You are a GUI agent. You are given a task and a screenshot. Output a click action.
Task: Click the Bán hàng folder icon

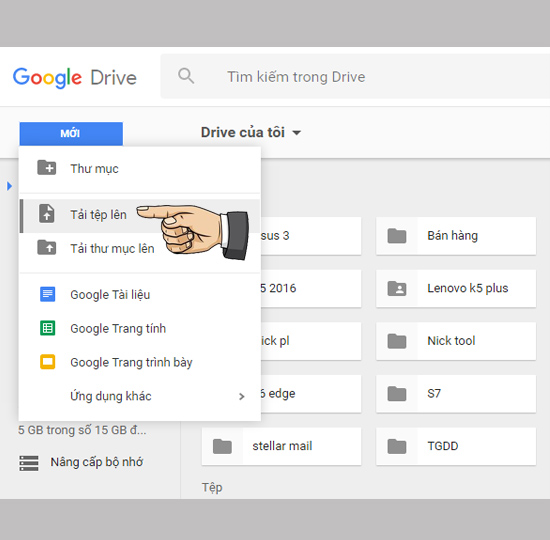[397, 236]
